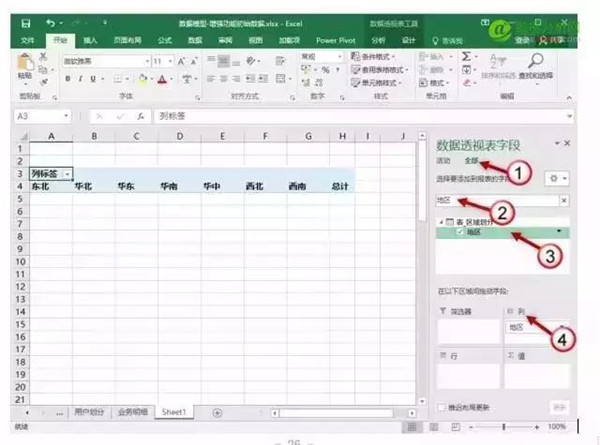
Task: Select the Page Break Preview icon in status bar
Action: coord(455,427)
